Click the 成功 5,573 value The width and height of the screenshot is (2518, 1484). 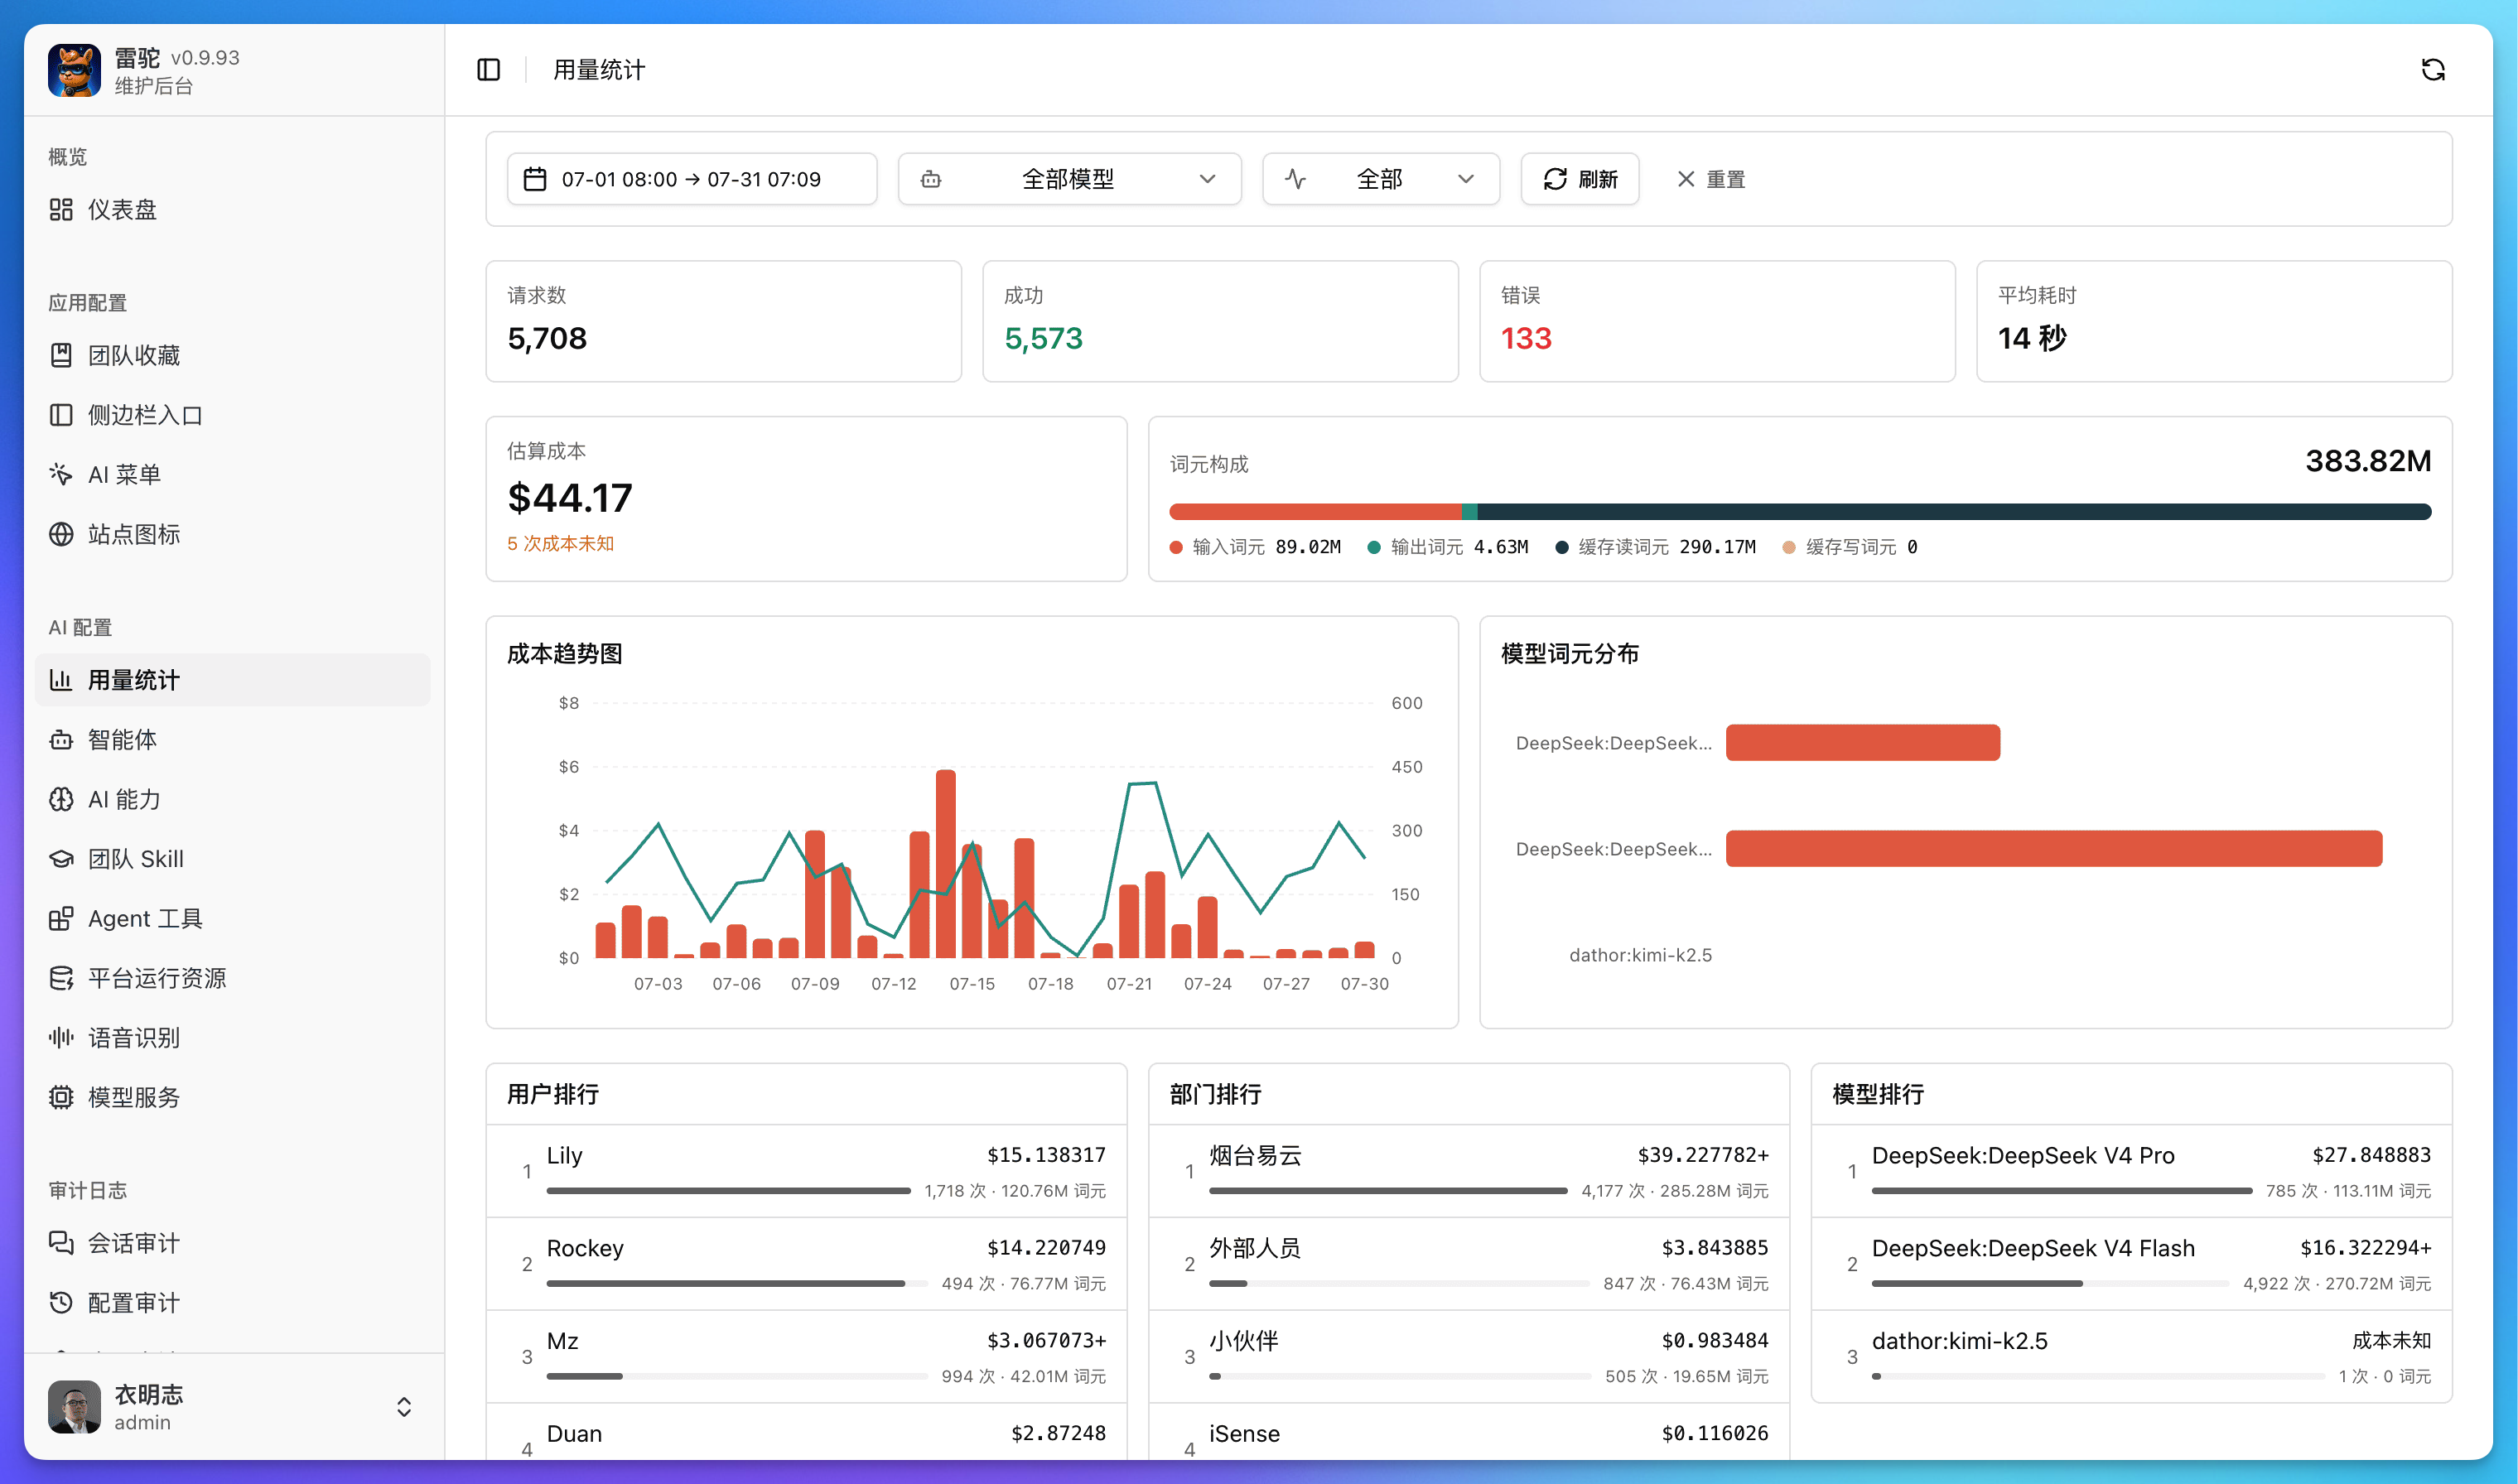click(1043, 338)
